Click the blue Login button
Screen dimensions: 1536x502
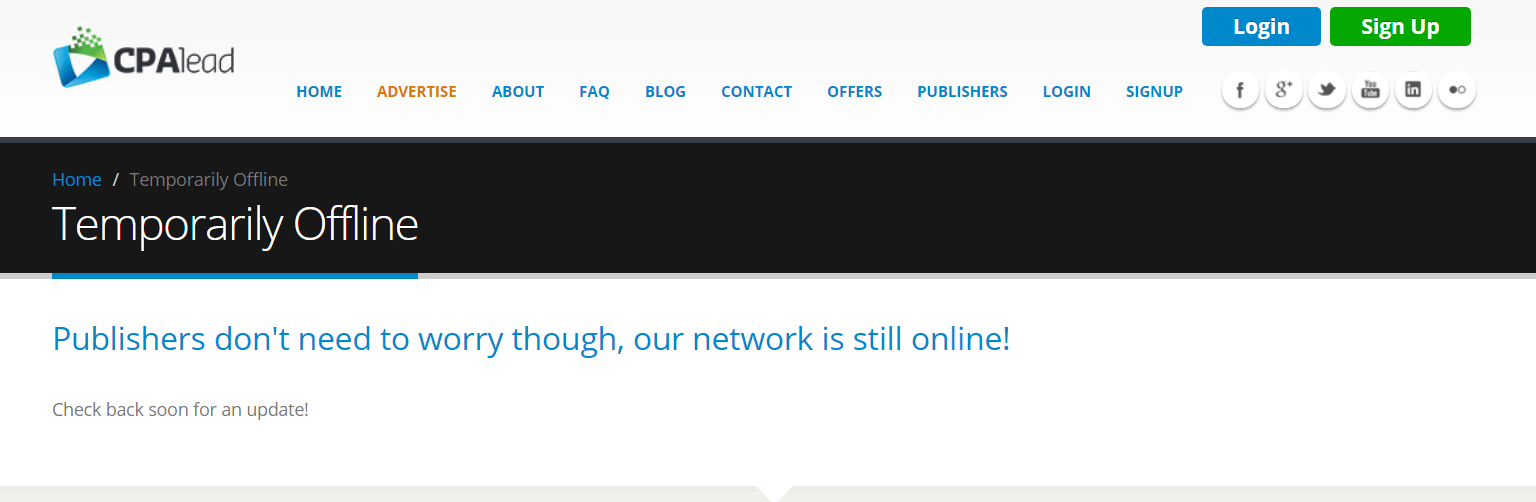pyautogui.click(x=1261, y=27)
